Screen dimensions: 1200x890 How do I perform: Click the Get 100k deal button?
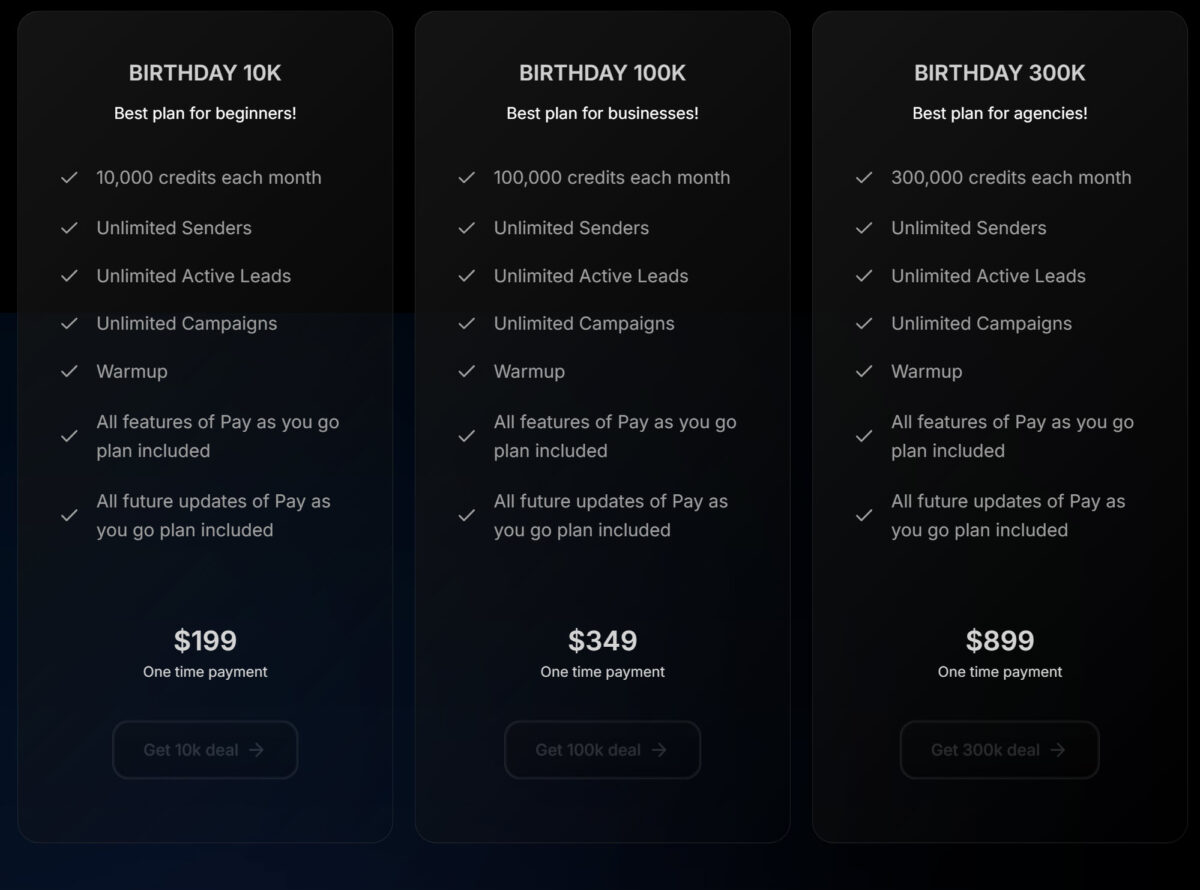coord(602,750)
